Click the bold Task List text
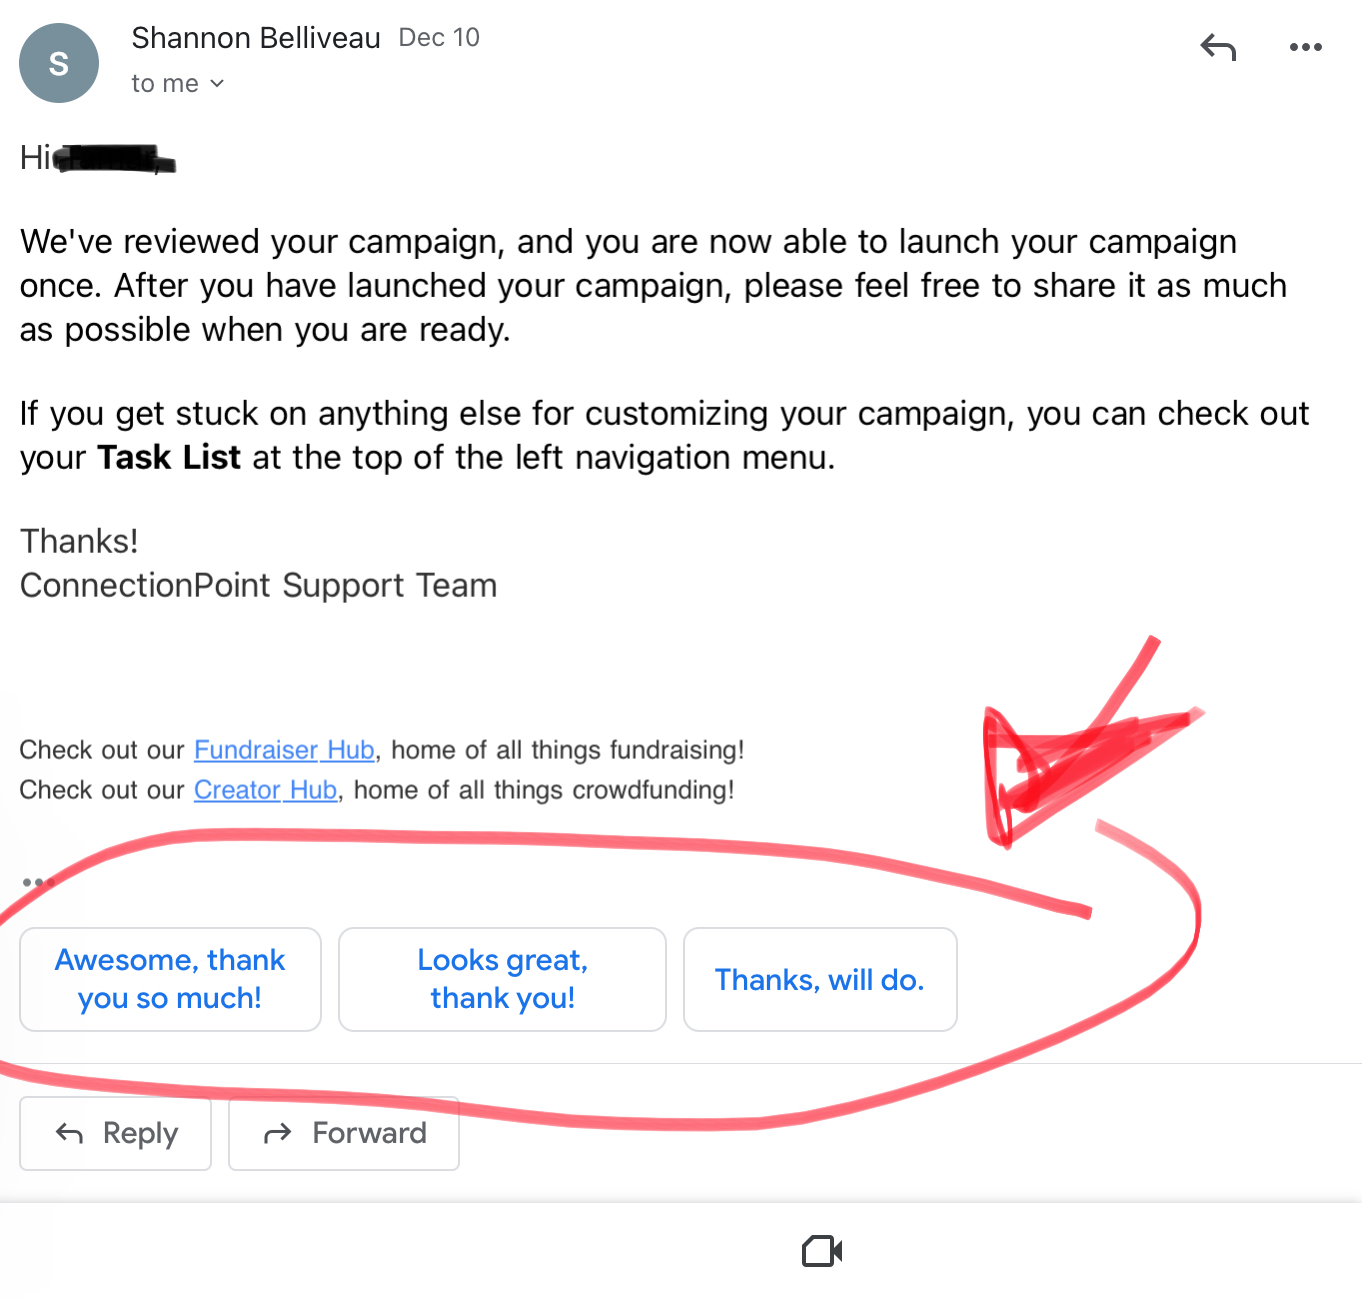Image resolution: width=1362 pixels, height=1299 pixels. point(169,458)
